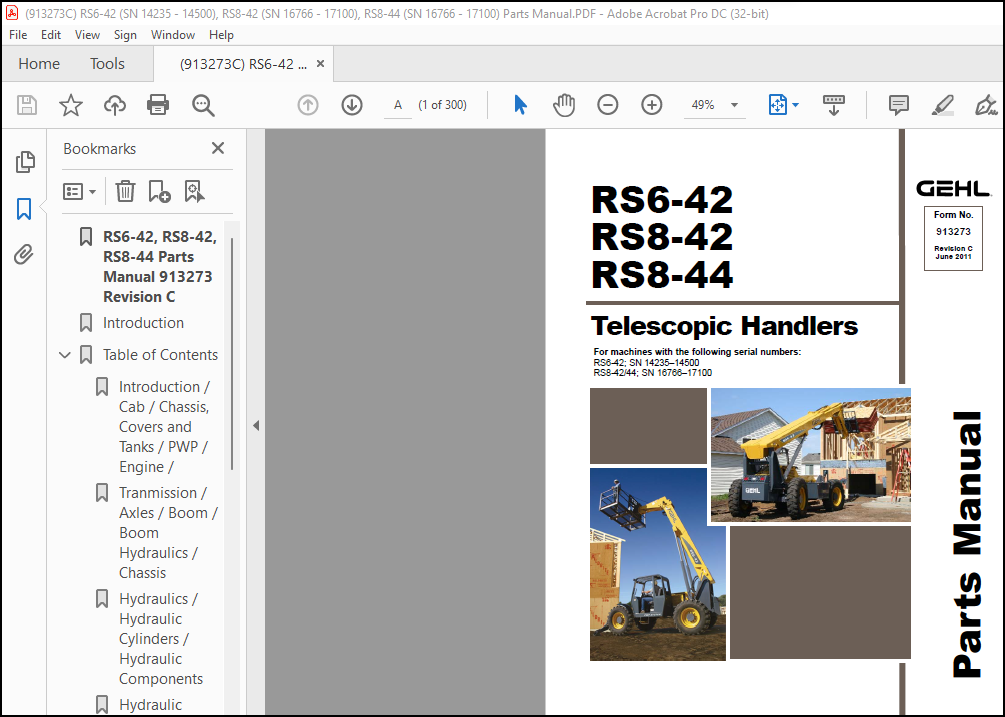
Task: Click the yellow telehandler house photo
Action: 811,454
